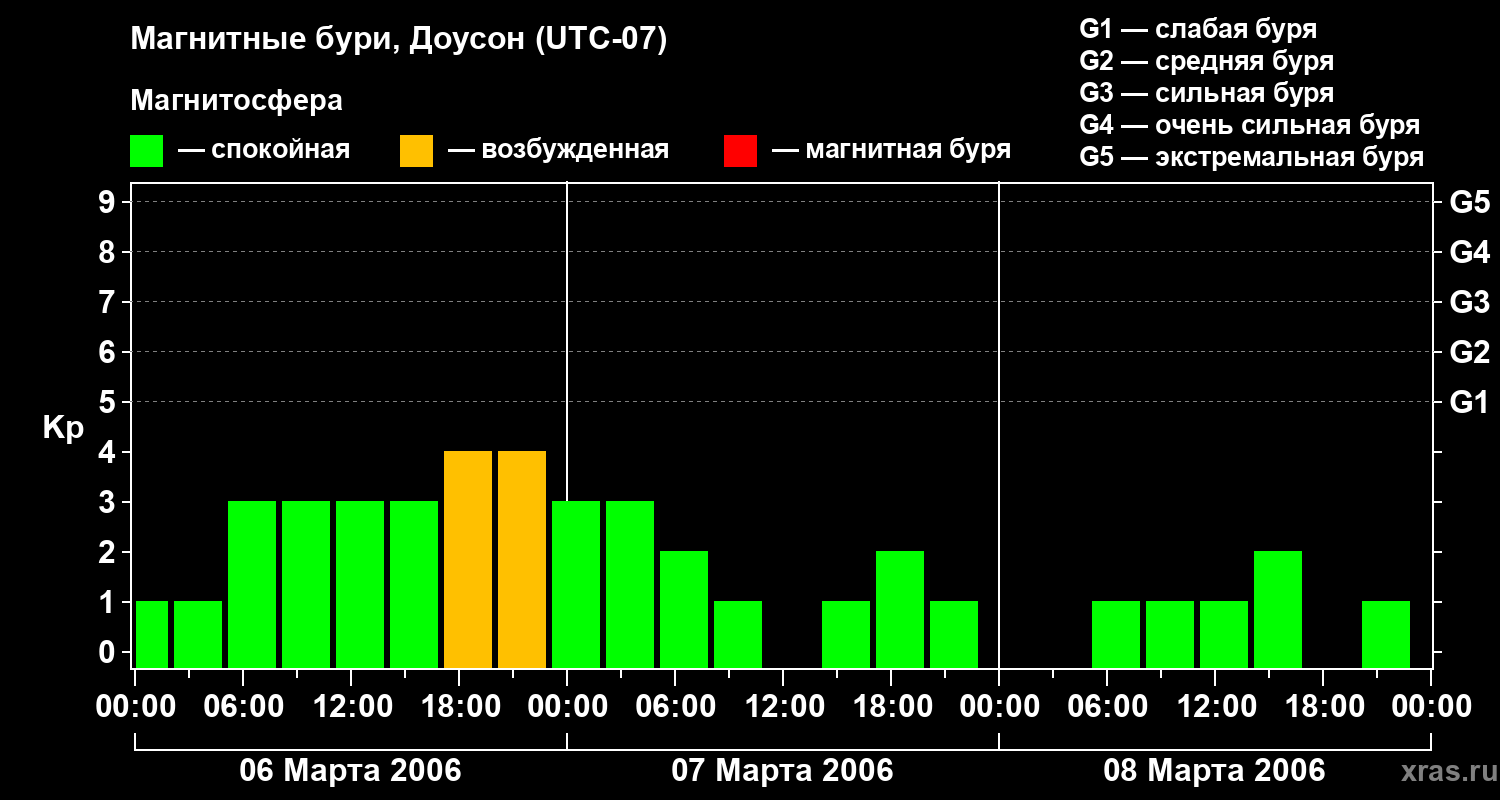Click the date label '08 Марта 2006'
Screen dimensions: 1500x800
tap(1214, 771)
